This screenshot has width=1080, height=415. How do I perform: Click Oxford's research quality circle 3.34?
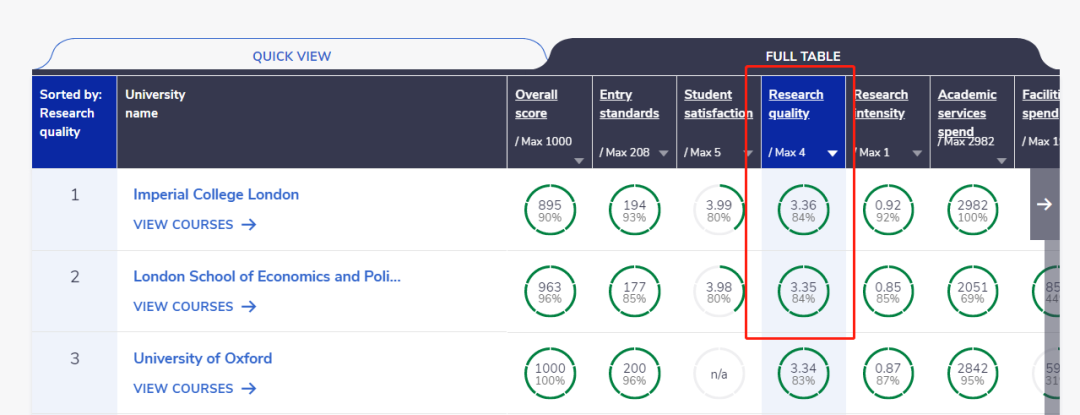pos(803,374)
